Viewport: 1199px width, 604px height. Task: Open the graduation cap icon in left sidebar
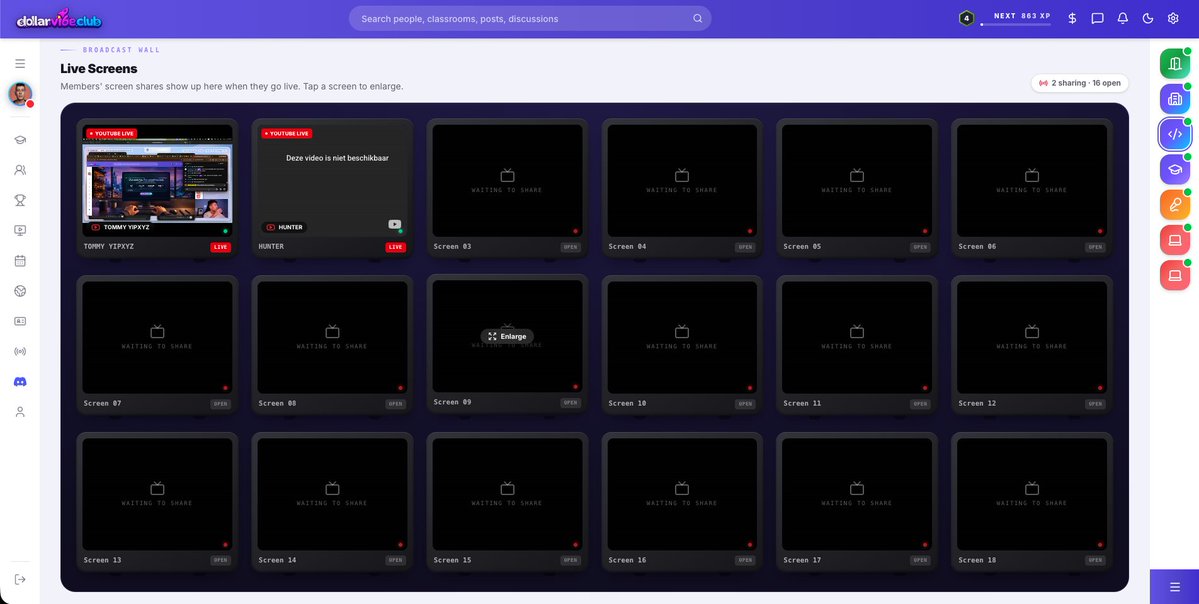pos(20,140)
